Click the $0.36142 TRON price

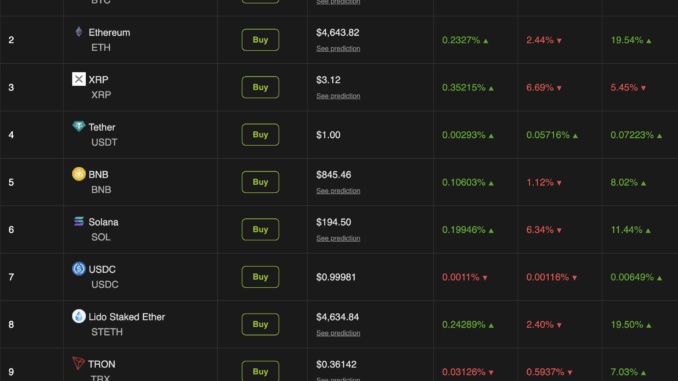point(336,365)
